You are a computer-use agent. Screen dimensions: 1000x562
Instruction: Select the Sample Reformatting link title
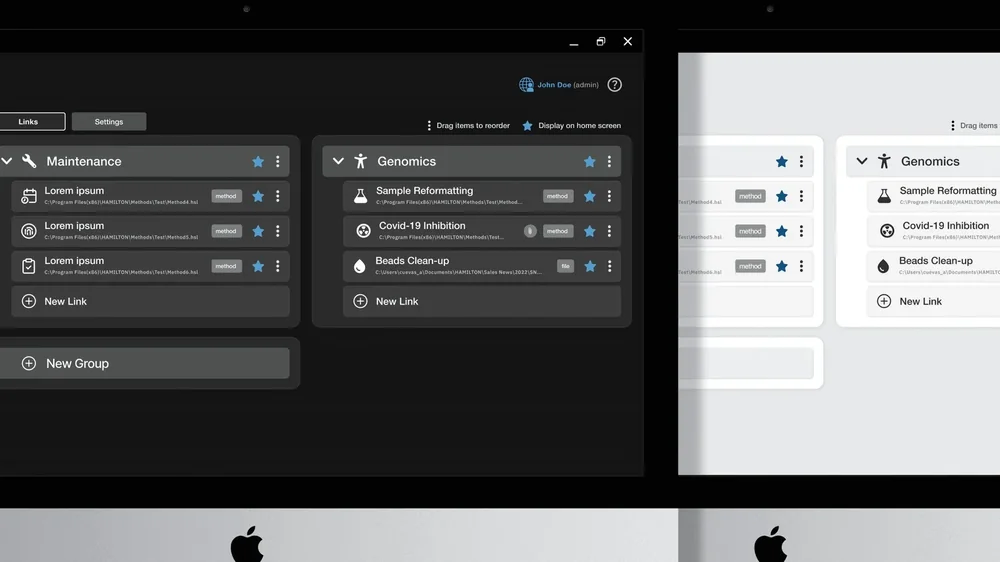(x=425, y=190)
